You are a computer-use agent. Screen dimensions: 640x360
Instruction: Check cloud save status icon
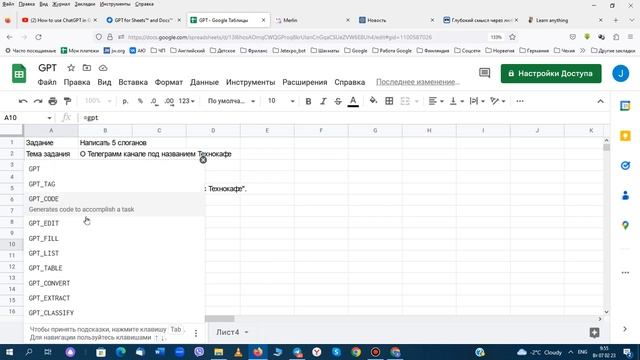pyautogui.click(x=103, y=68)
